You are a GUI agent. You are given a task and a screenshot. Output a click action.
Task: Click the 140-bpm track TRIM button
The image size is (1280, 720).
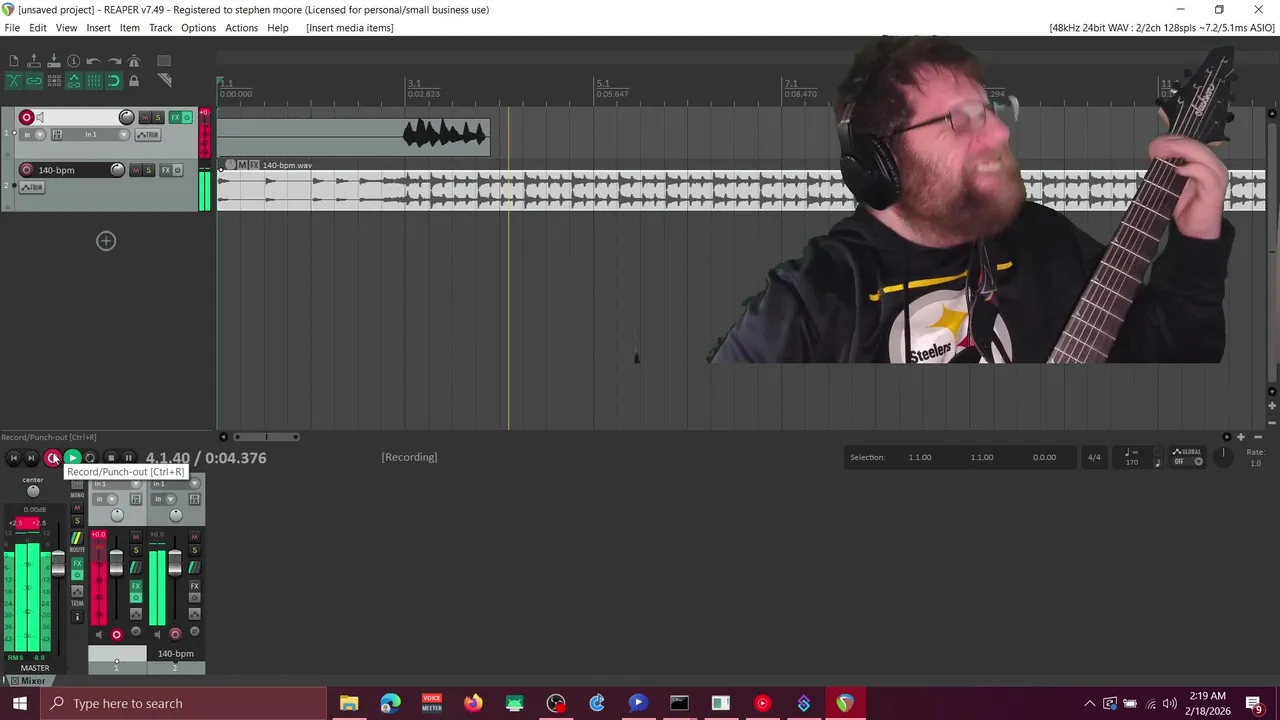point(32,187)
